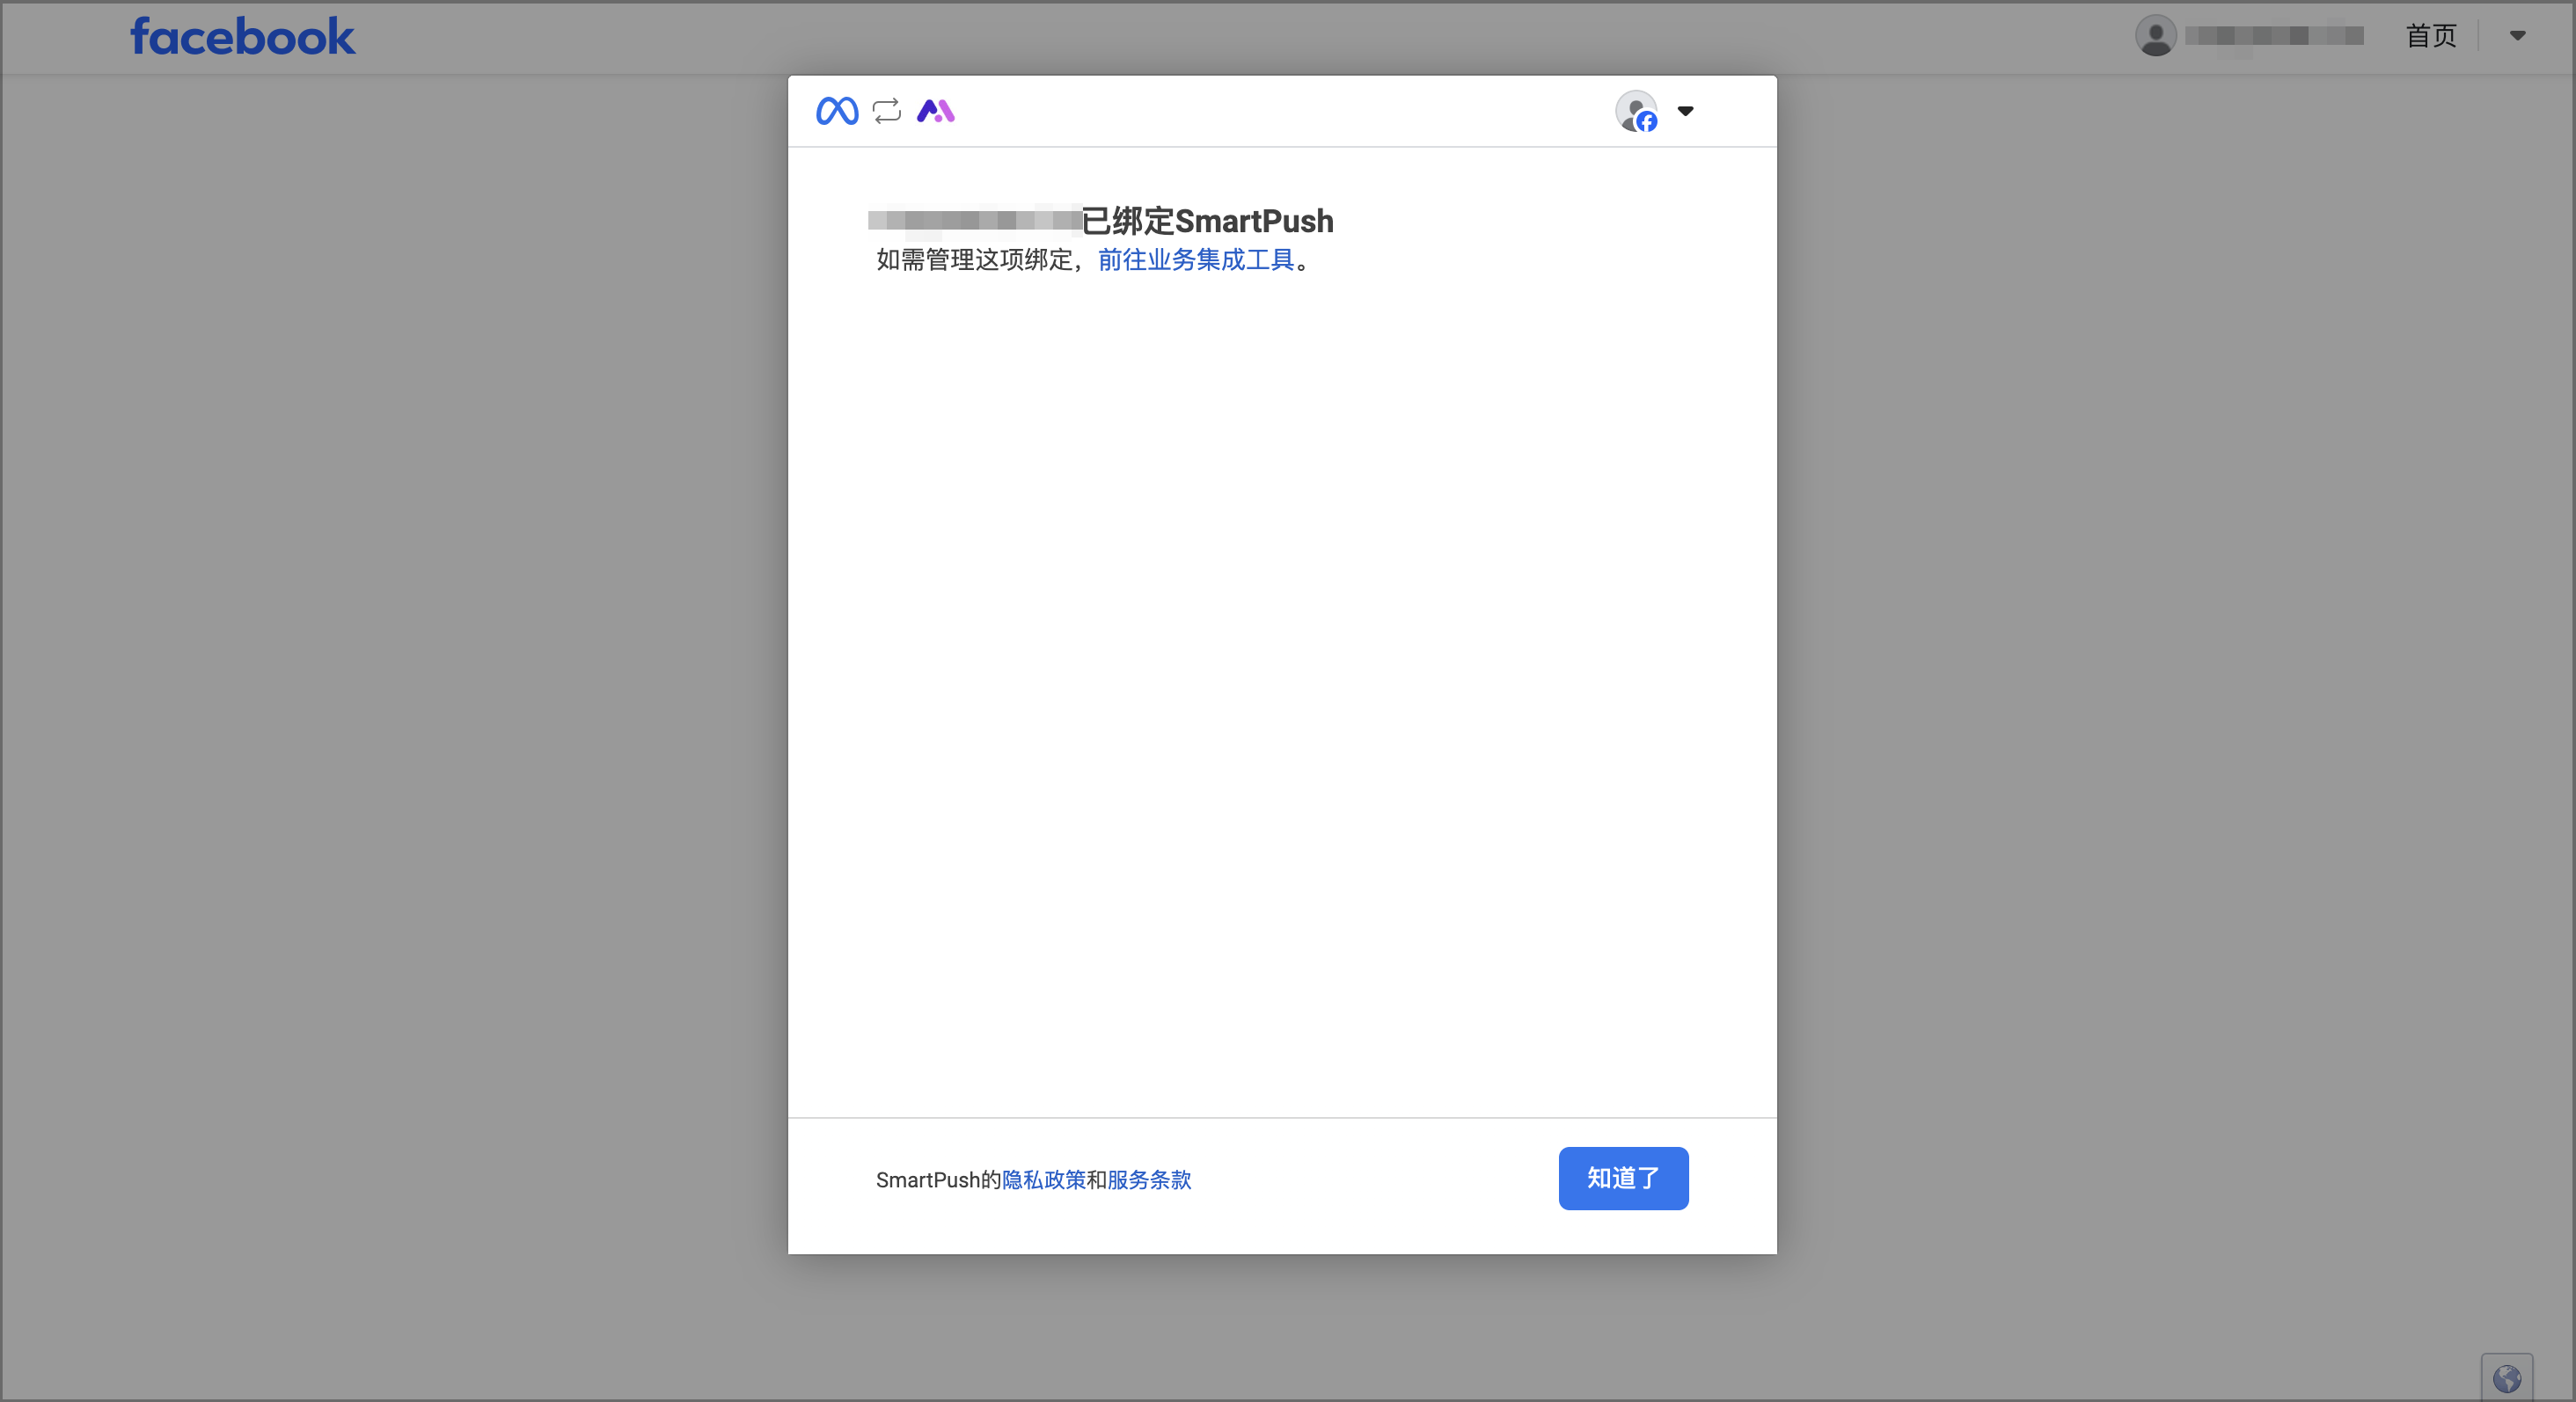Click the blurred account name next to 首页
The width and height of the screenshot is (2576, 1402).
[x=2274, y=36]
